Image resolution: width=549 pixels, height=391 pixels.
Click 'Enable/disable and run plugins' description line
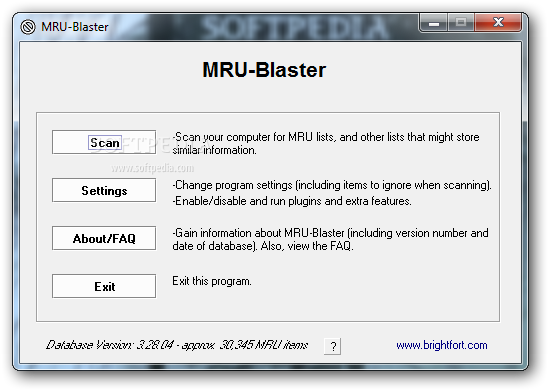point(292,201)
